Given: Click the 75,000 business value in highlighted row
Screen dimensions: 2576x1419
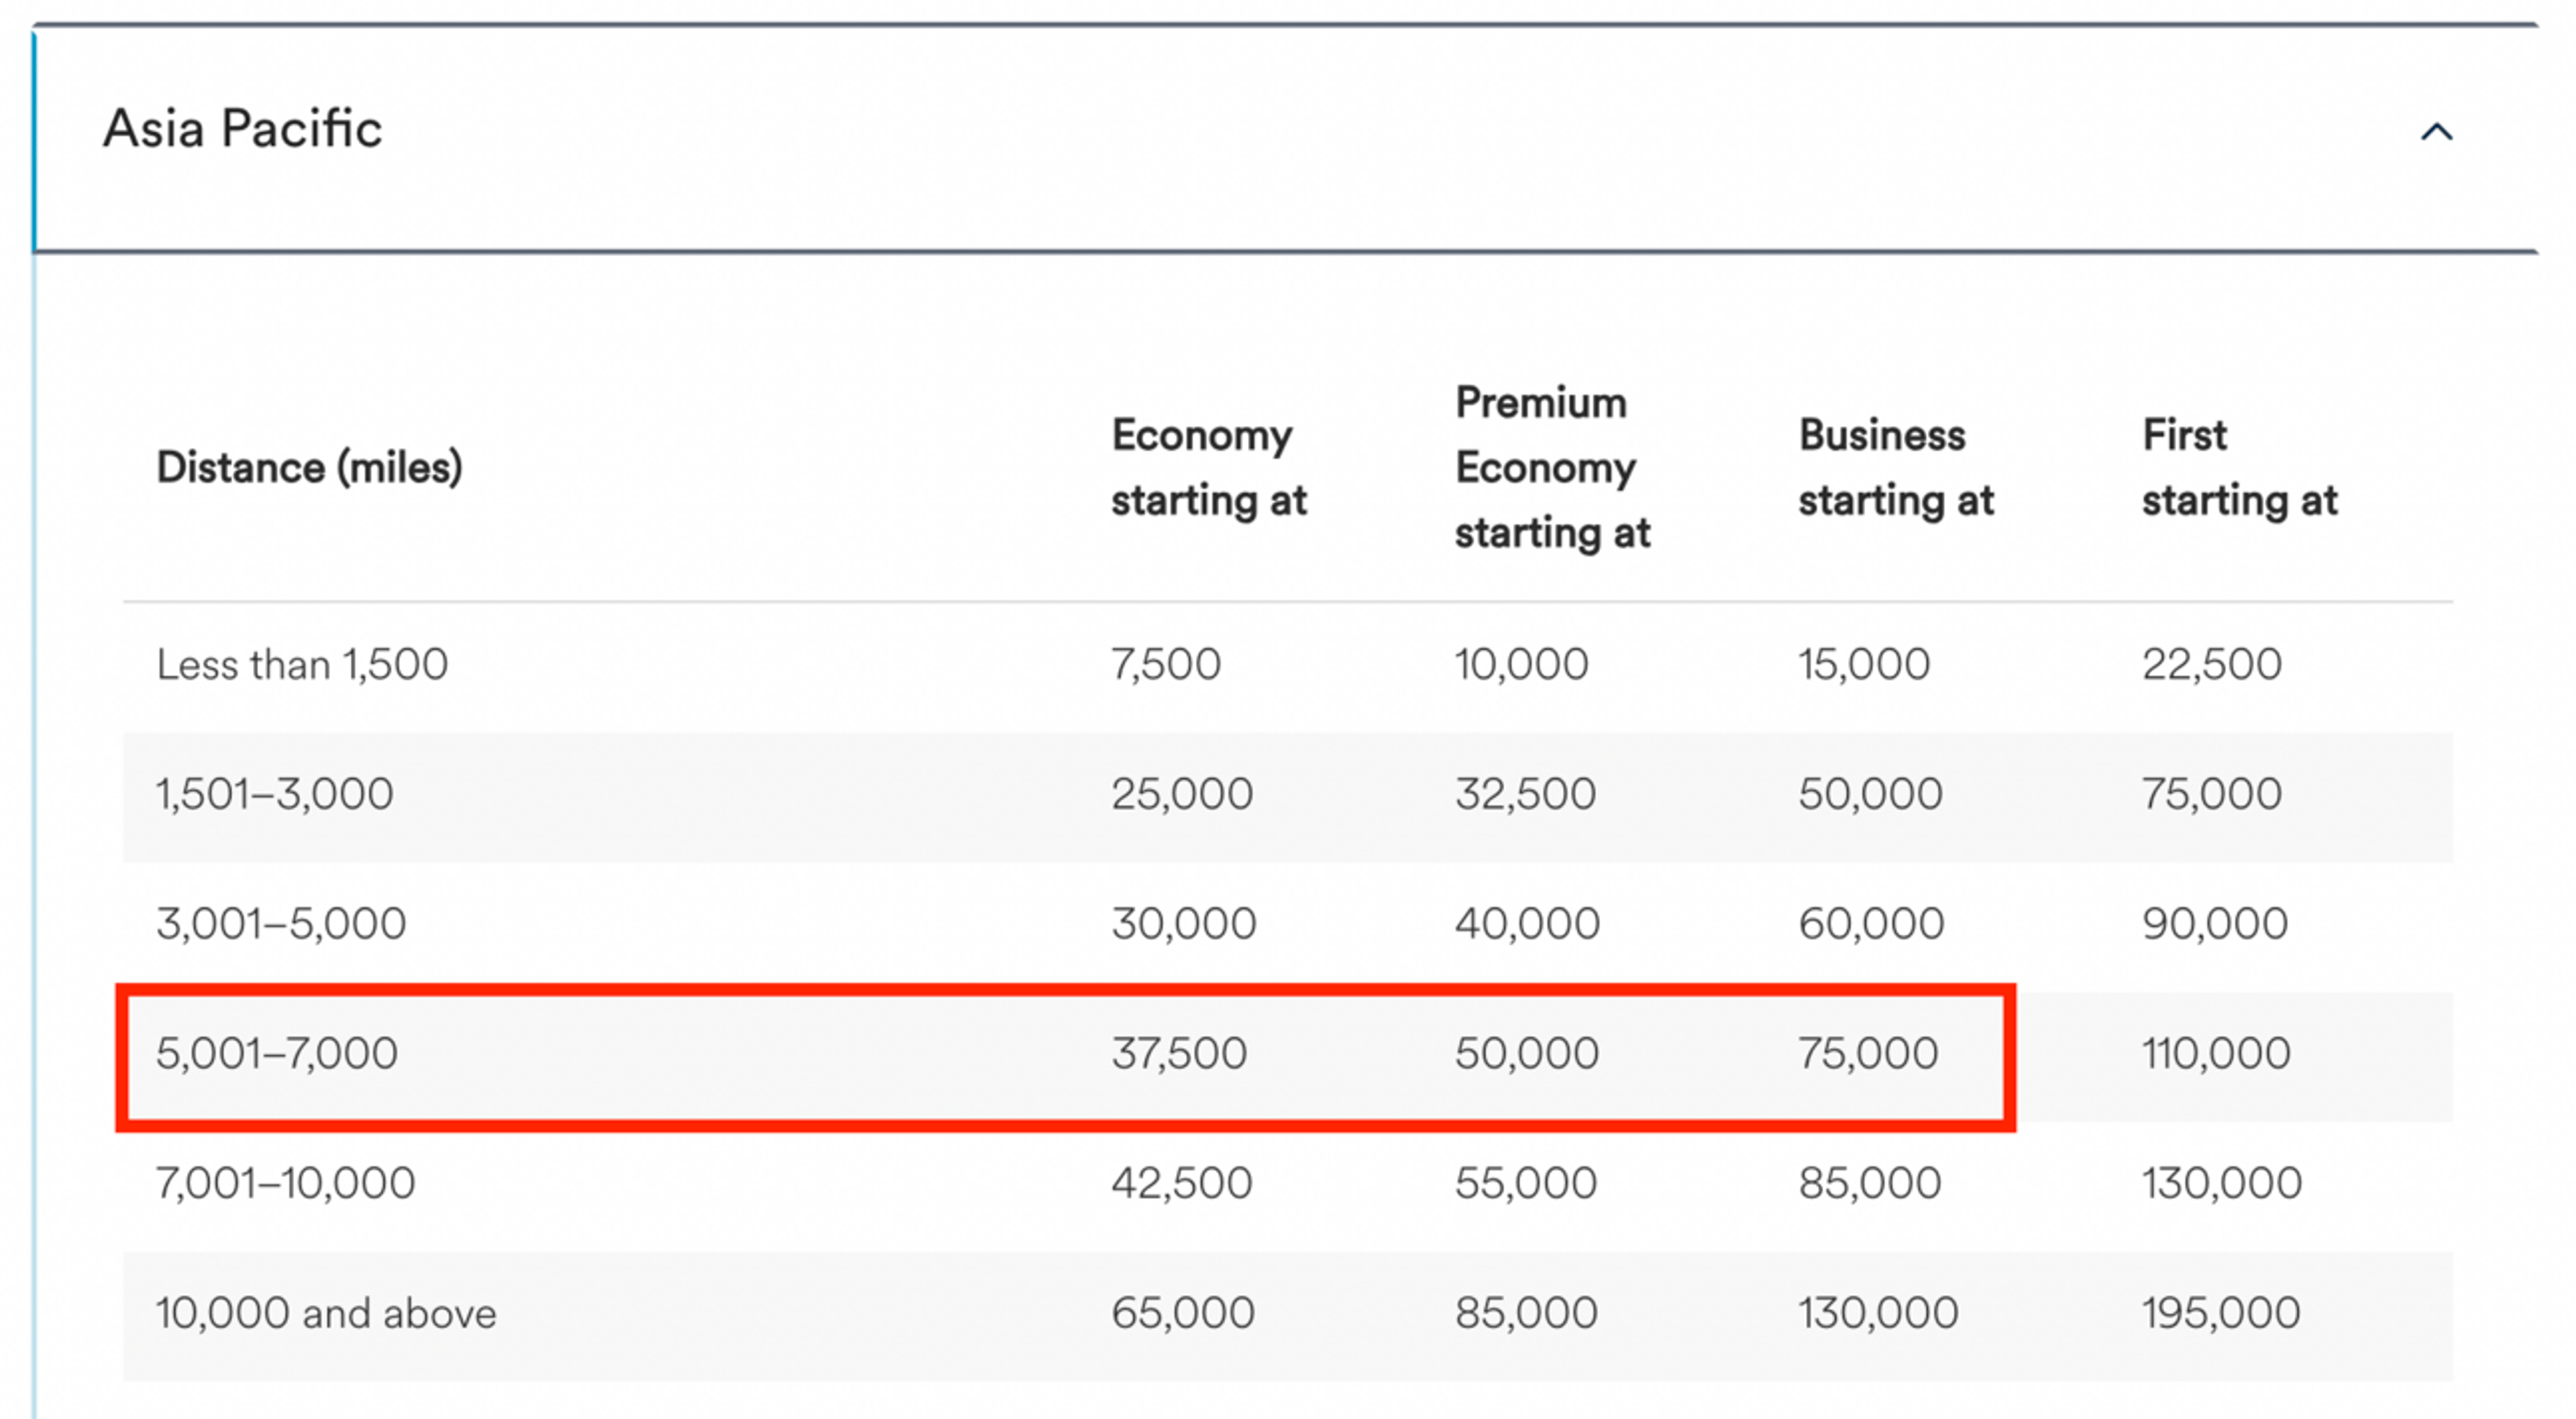Looking at the screenshot, I should pos(1868,1054).
